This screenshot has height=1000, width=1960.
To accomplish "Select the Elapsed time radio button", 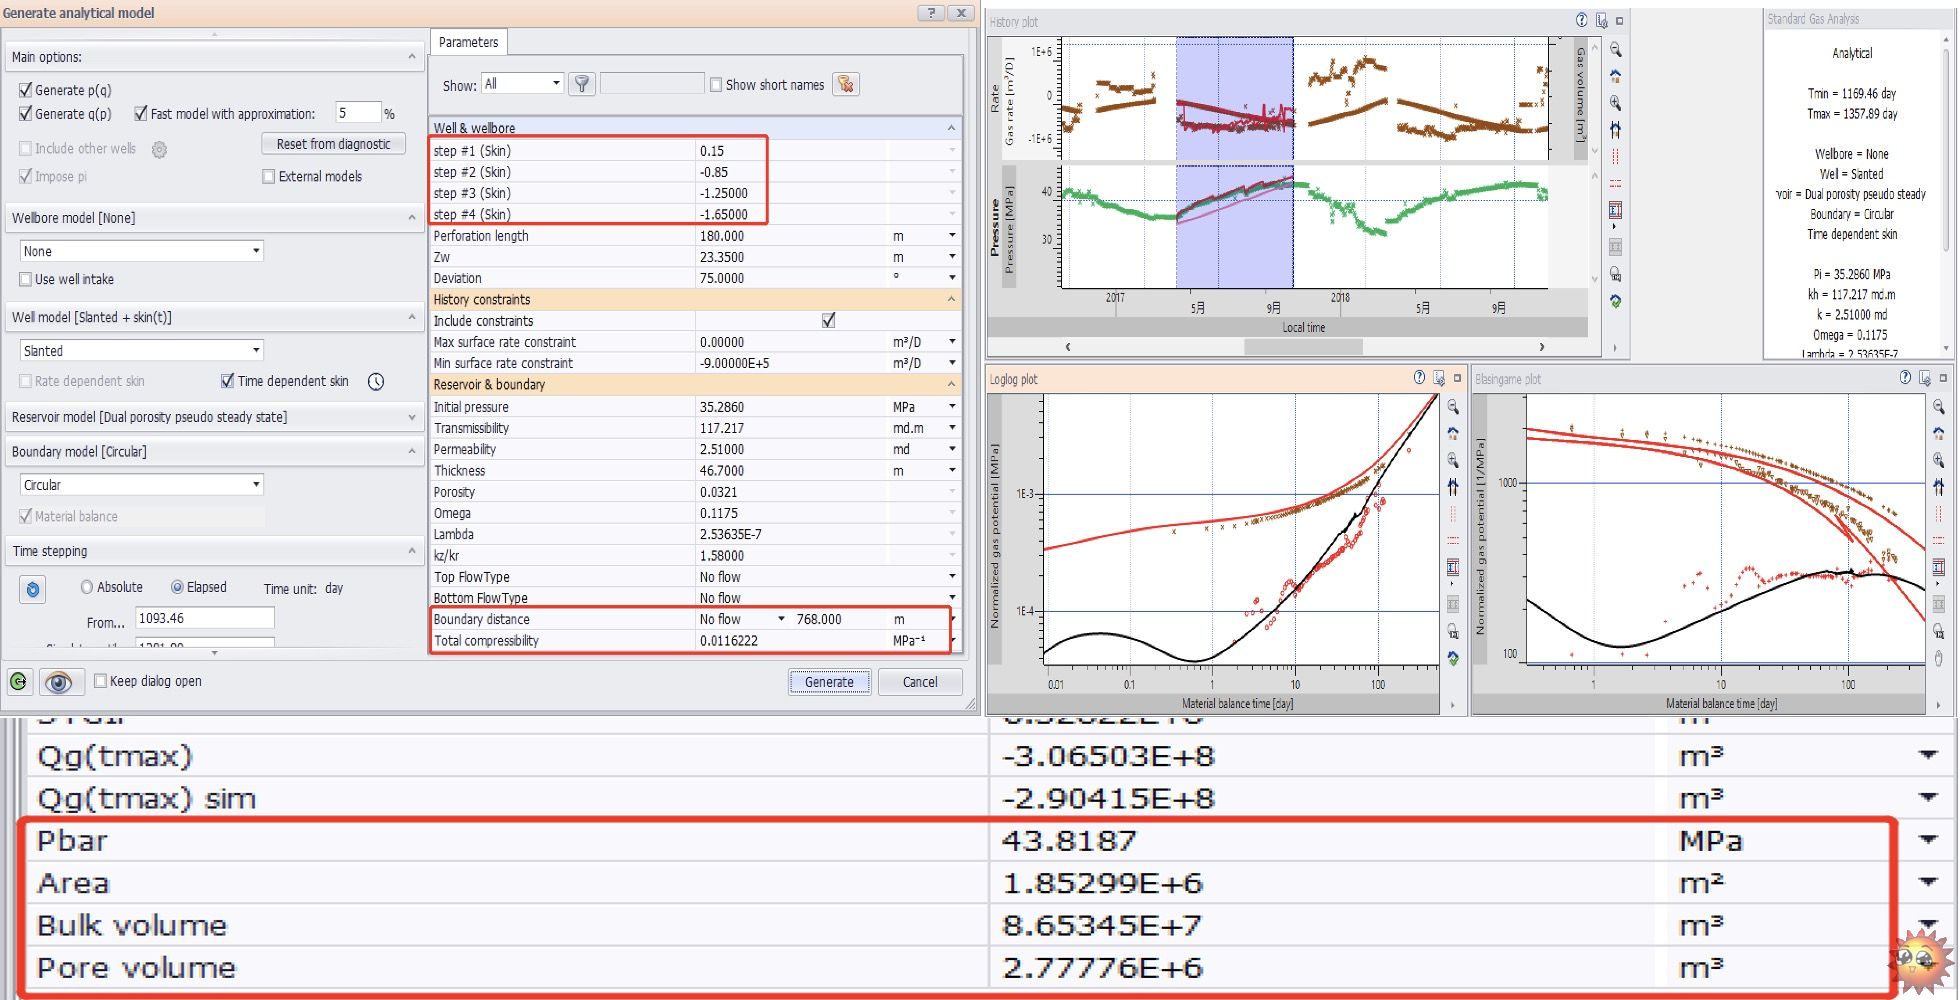I will click(177, 587).
